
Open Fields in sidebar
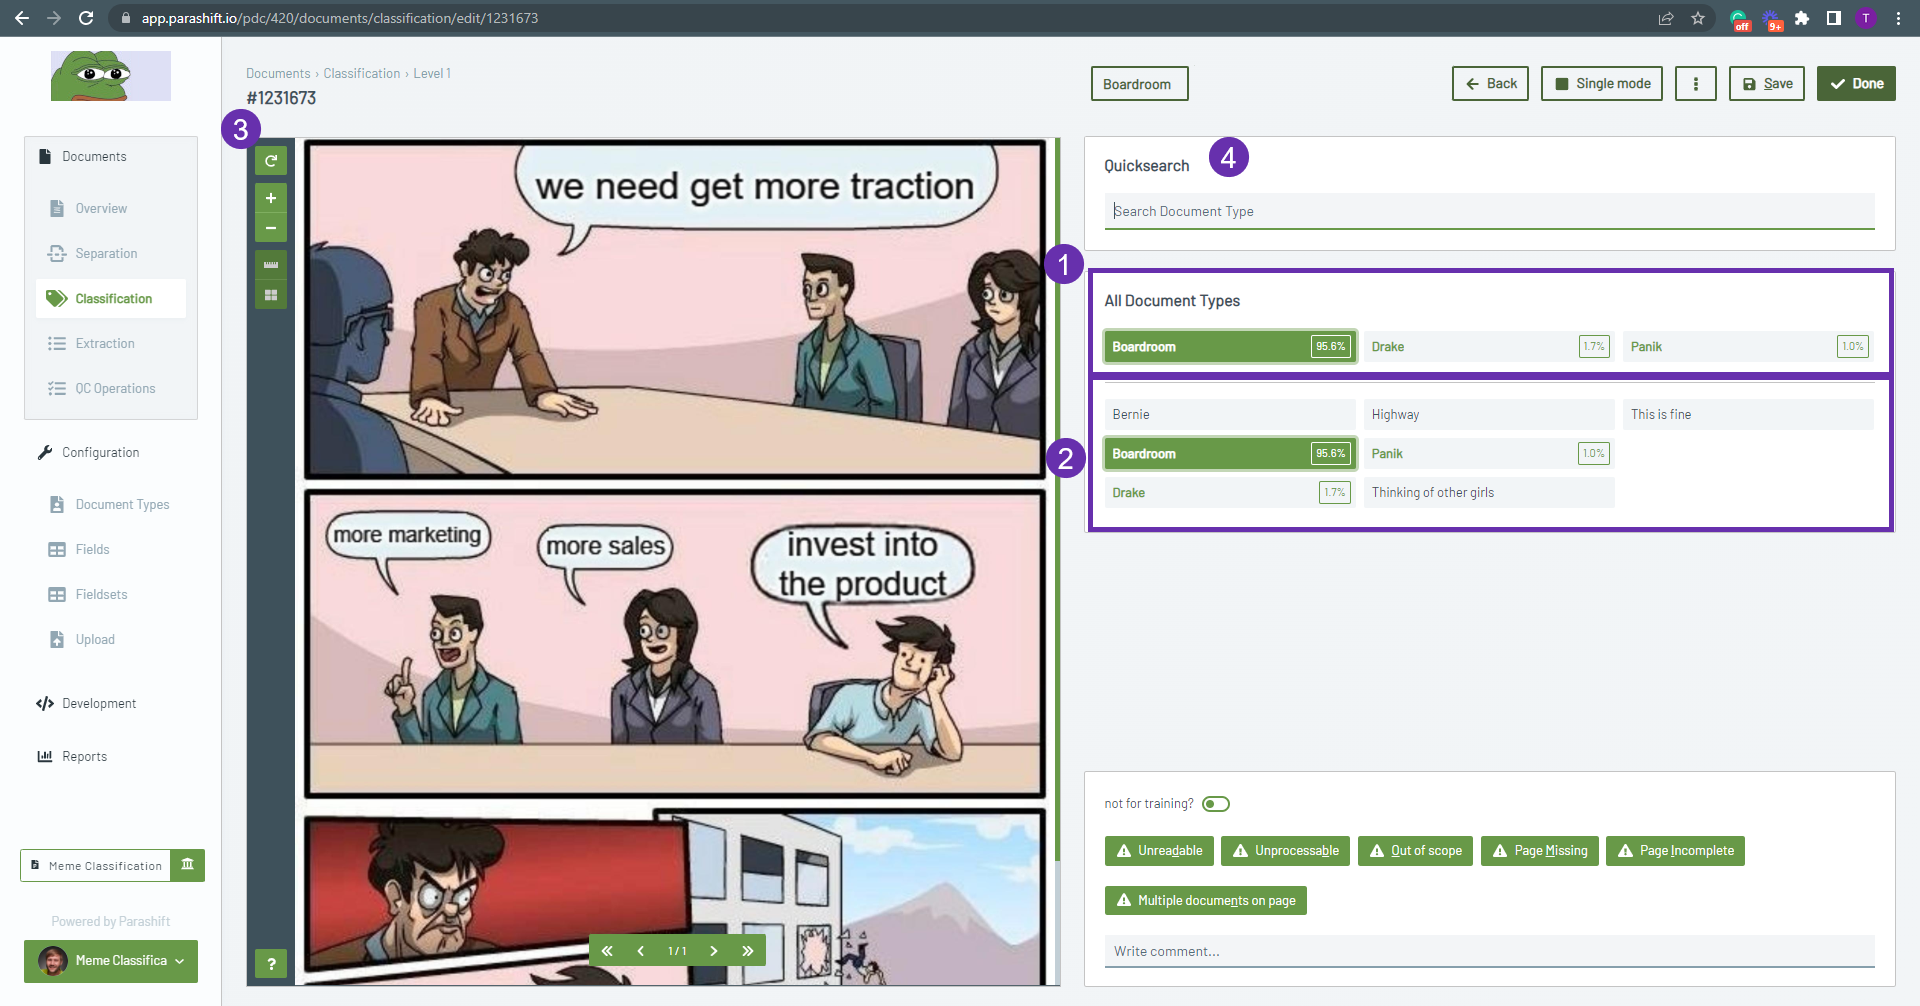click(92, 550)
